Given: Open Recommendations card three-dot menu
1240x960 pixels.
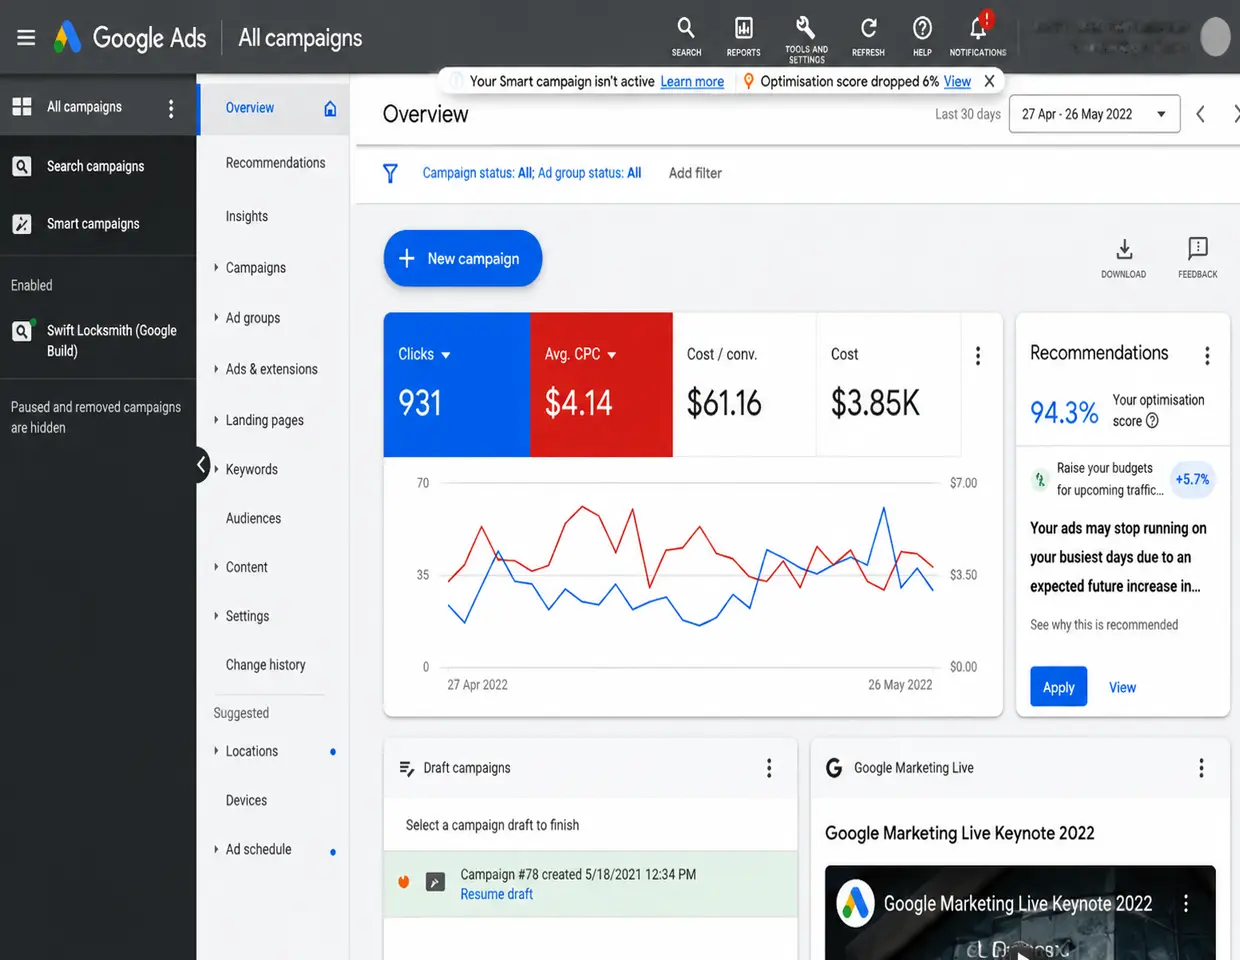Looking at the screenshot, I should 1207,355.
